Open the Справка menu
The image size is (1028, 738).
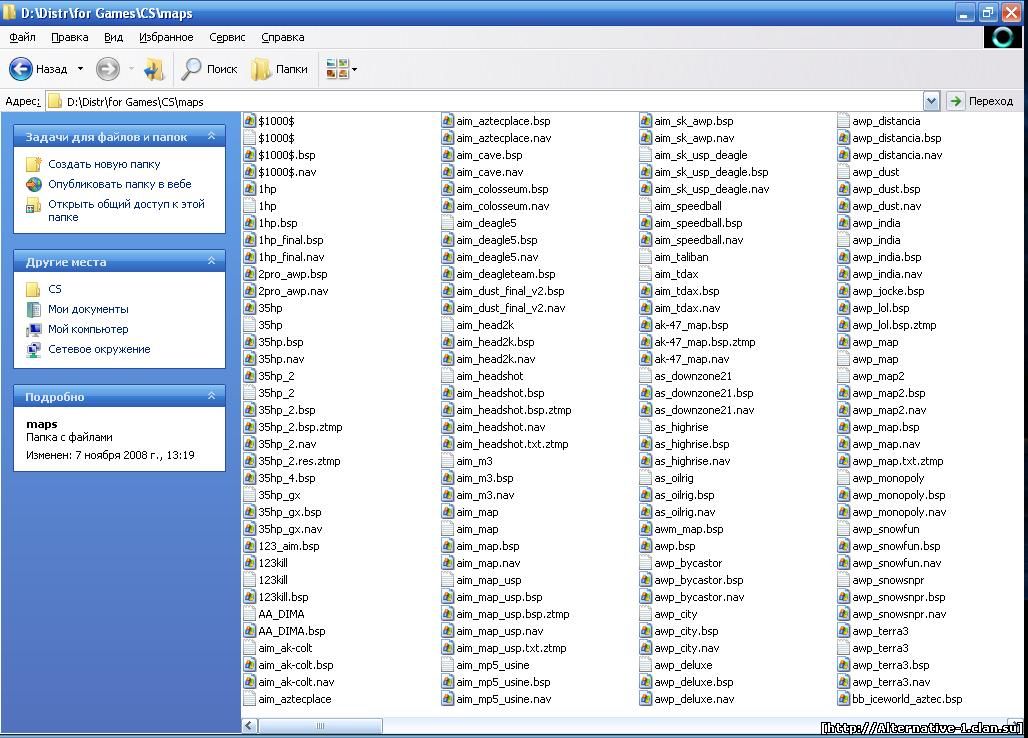point(283,37)
